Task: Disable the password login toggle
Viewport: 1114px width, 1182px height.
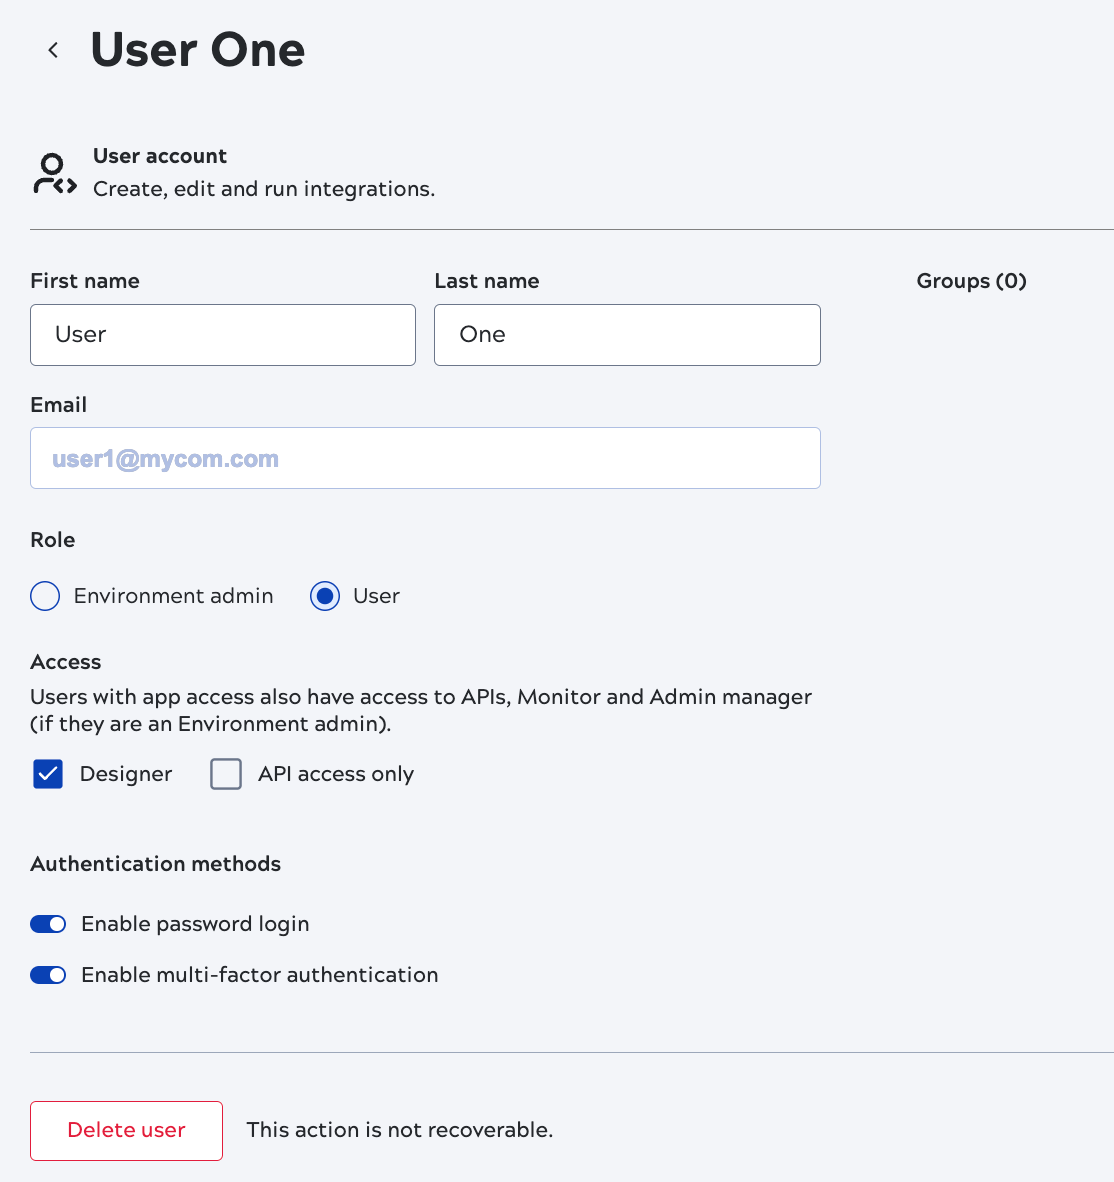Action: pos(48,924)
